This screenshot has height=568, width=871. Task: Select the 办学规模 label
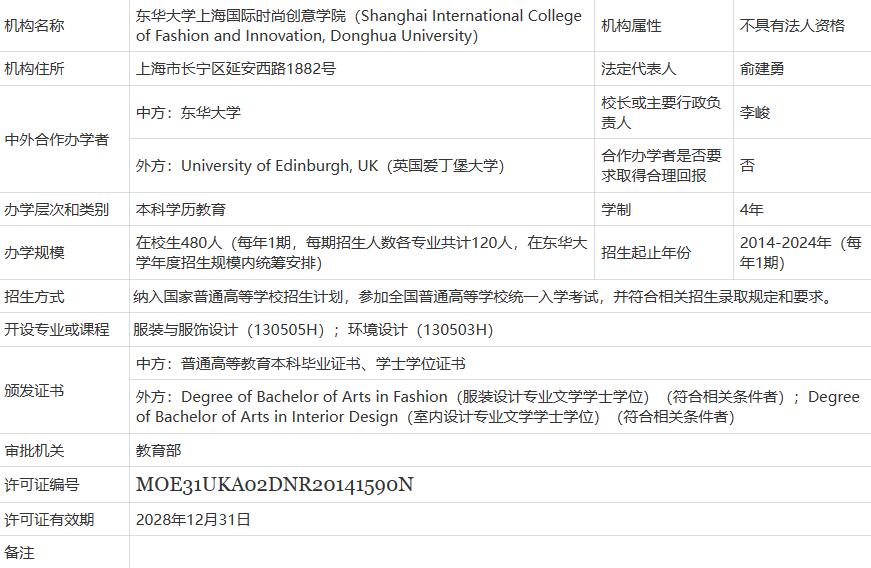pos(34,253)
